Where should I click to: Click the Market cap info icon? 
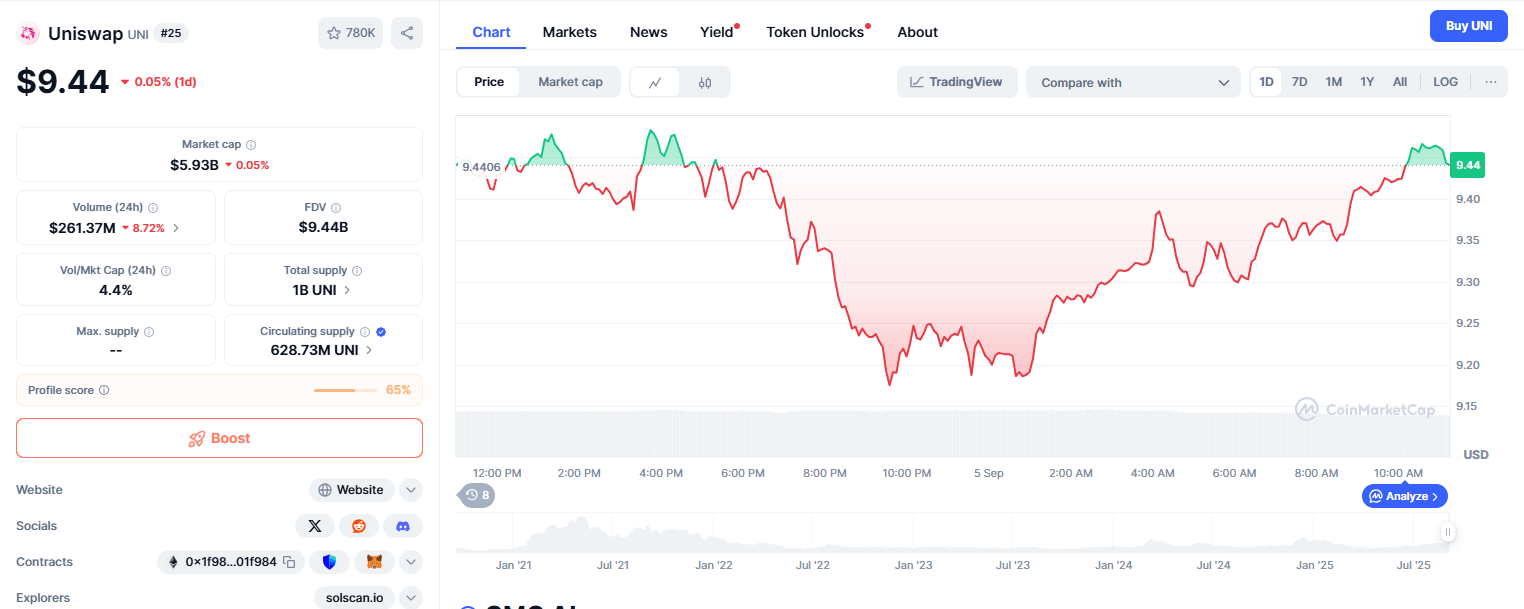(251, 145)
